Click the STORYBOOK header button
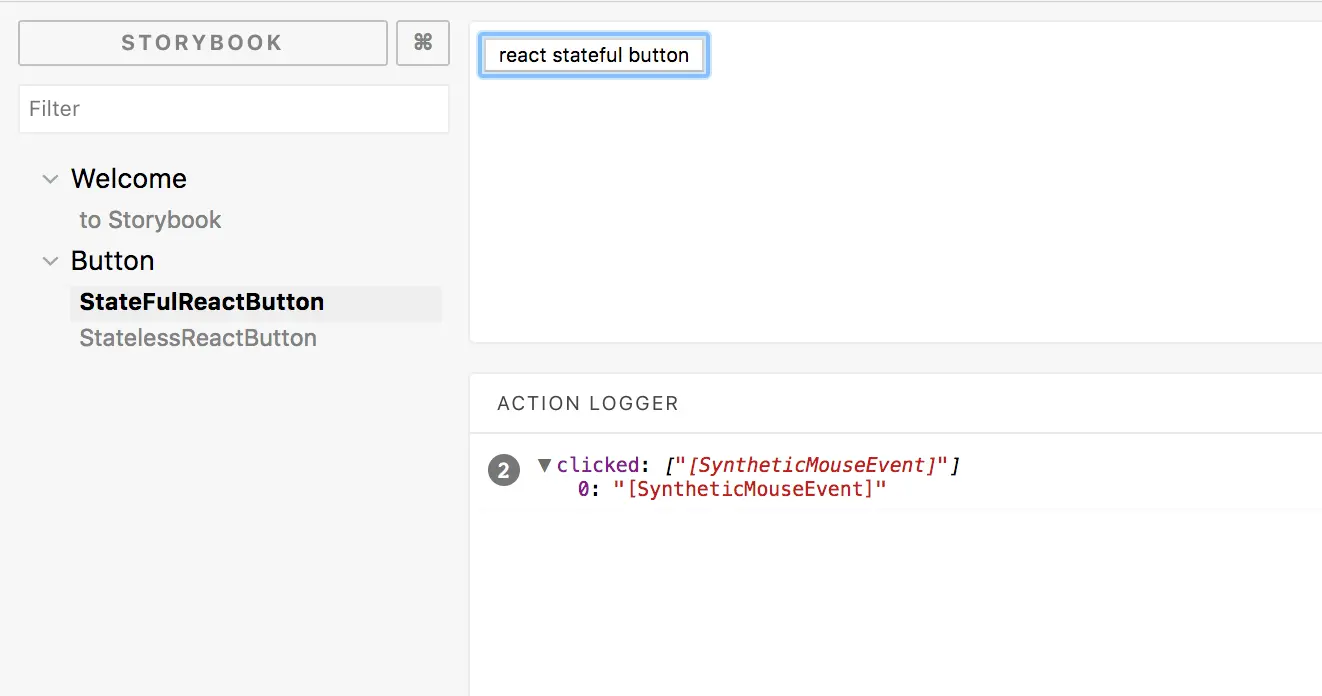This screenshot has height=696, width=1322. tap(203, 43)
